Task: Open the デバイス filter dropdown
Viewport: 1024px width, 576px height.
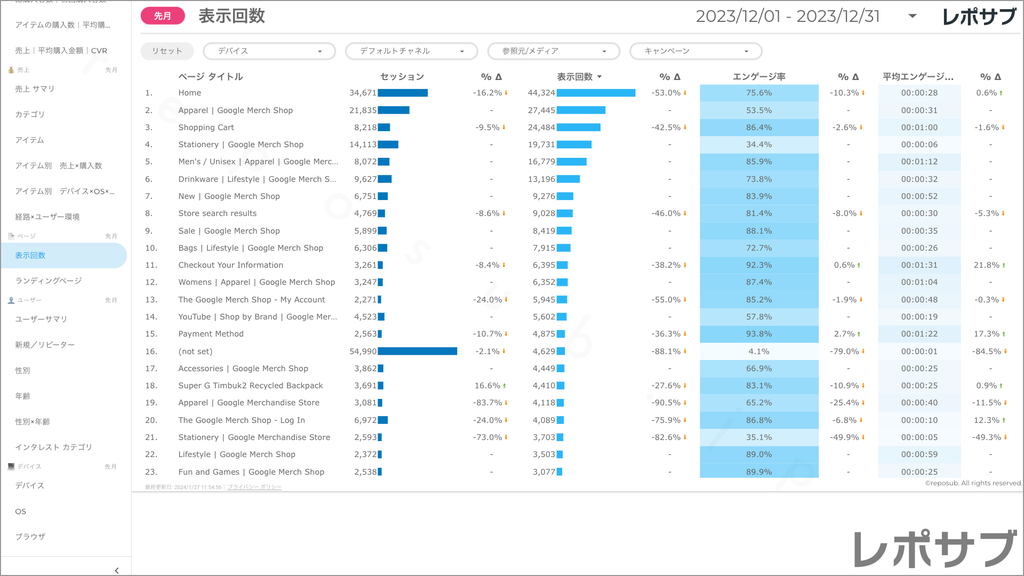Action: tap(269, 51)
